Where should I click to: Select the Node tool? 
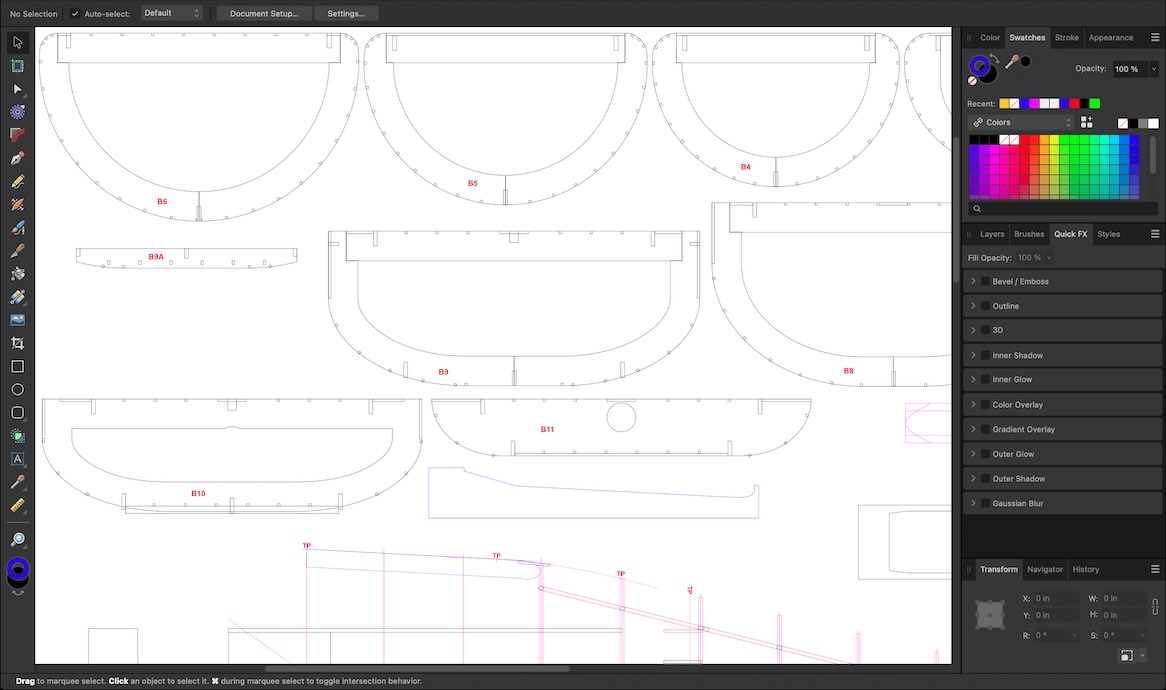point(17,89)
